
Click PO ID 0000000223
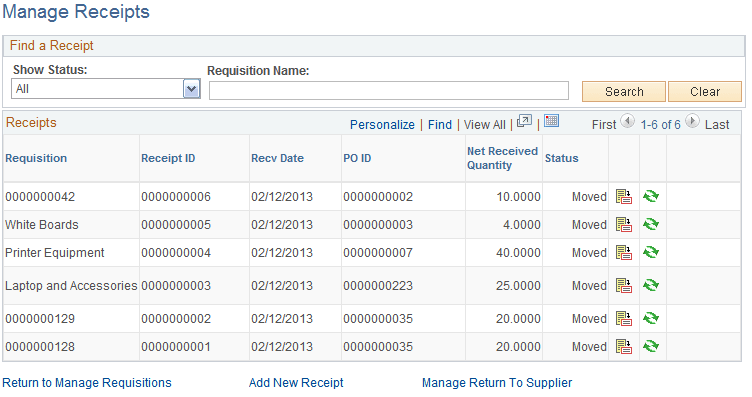[x=378, y=286]
